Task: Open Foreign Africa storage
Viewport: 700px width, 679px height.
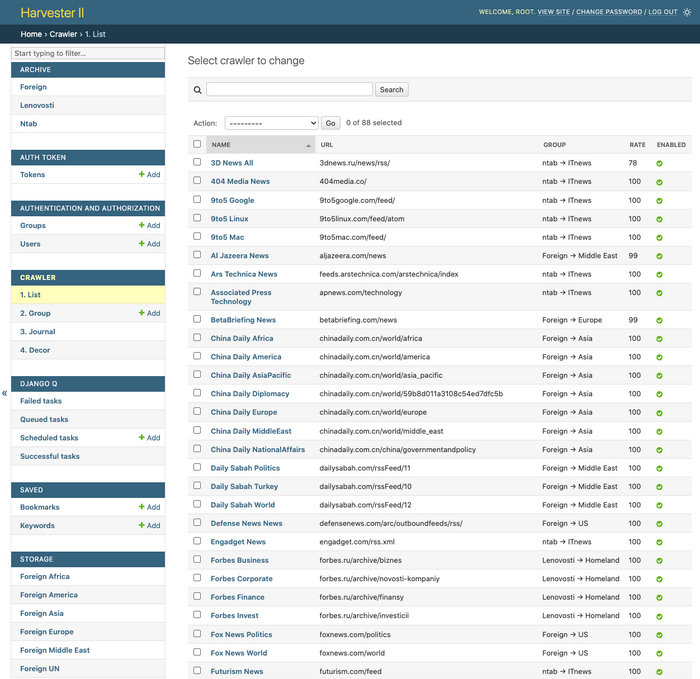Action: pyautogui.click(x=45, y=576)
